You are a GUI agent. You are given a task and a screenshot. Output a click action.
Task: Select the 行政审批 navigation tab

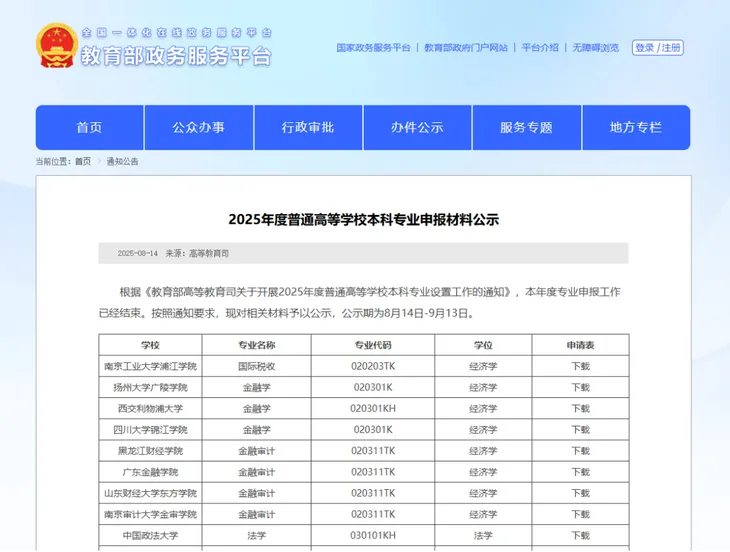click(308, 127)
